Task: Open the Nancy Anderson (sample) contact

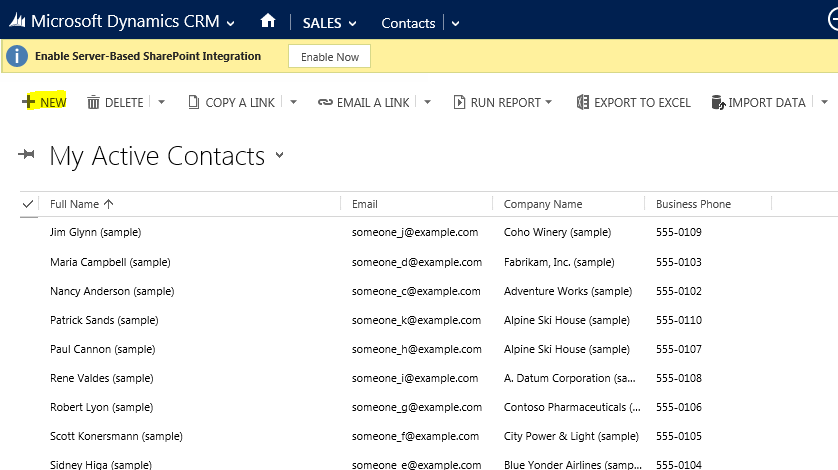Action: [x=112, y=291]
